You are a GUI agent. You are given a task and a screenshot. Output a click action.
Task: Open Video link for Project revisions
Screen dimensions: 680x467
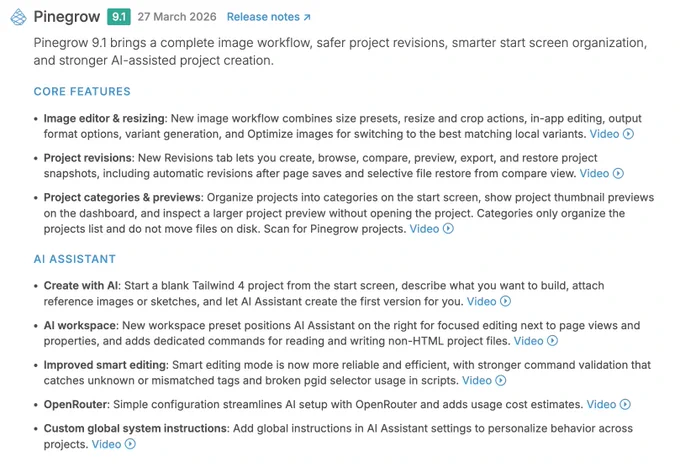click(594, 173)
